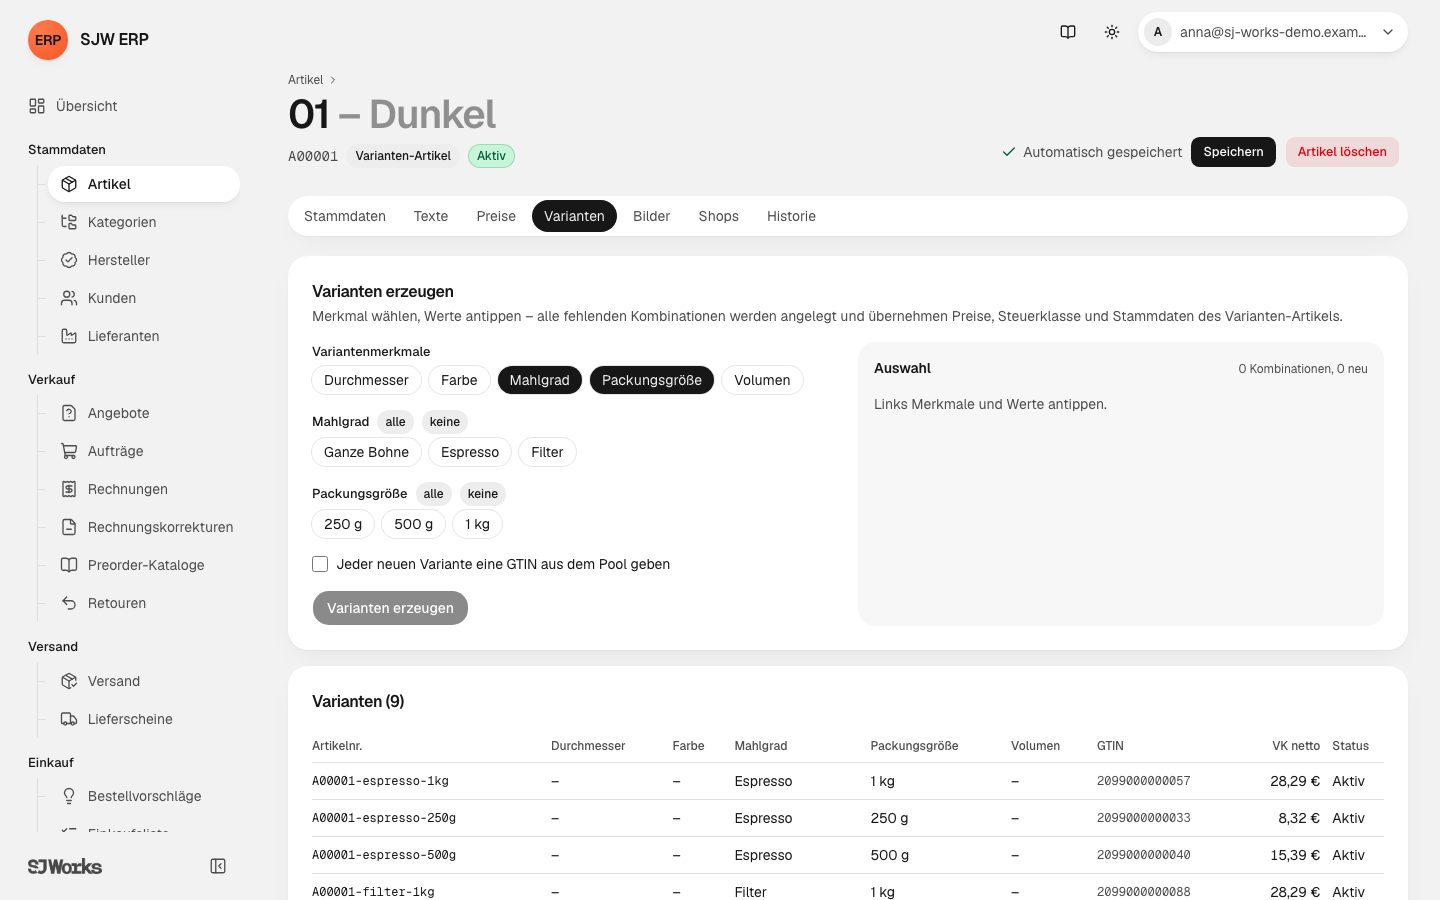1440x900 pixels.
Task: Click the Lieferscheine truck icon
Action: (x=69, y=719)
